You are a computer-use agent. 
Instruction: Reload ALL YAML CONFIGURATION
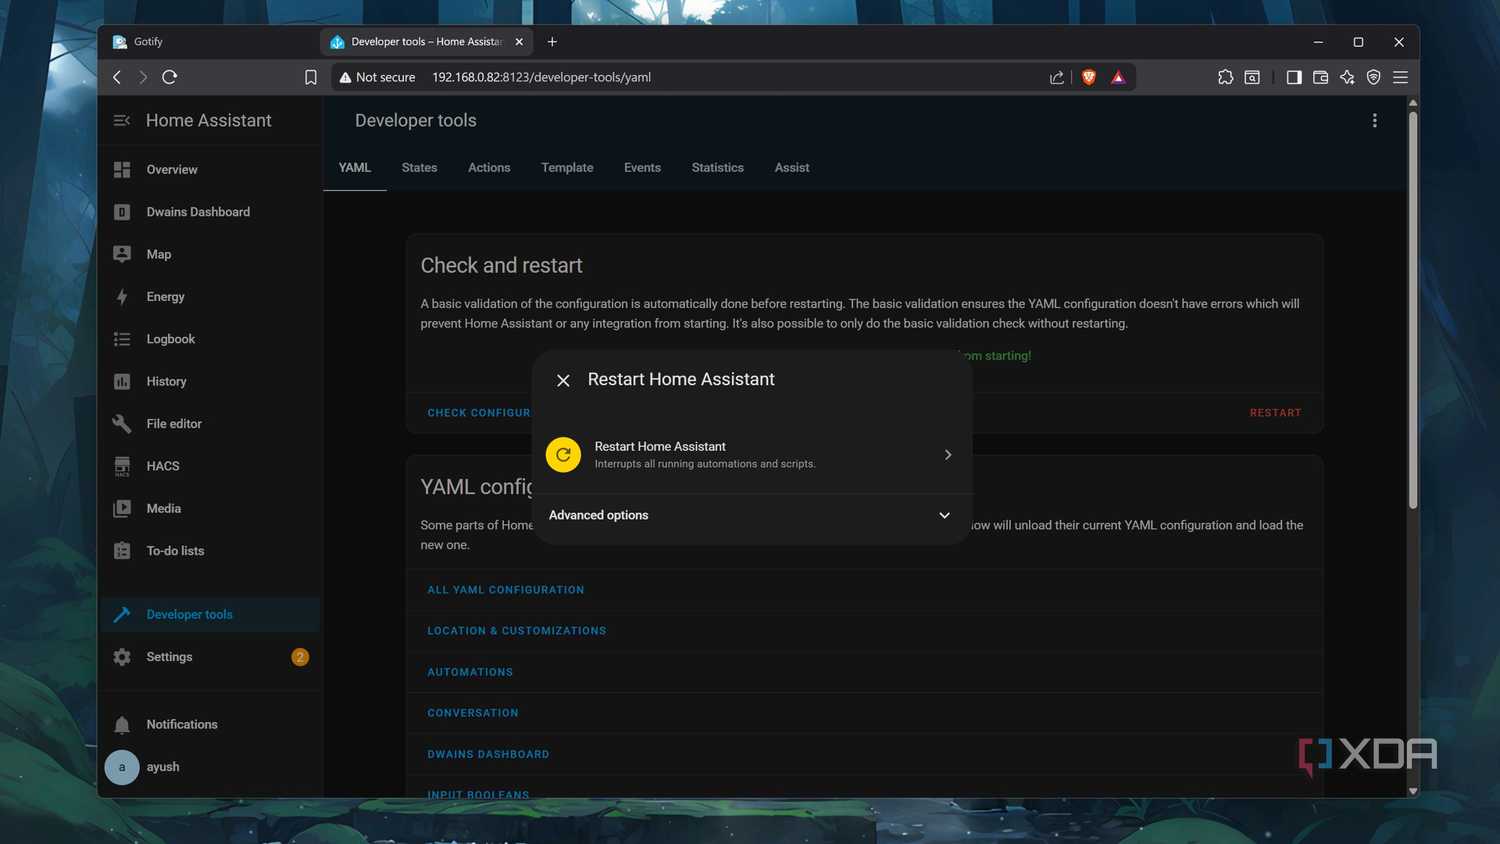pyautogui.click(x=506, y=590)
